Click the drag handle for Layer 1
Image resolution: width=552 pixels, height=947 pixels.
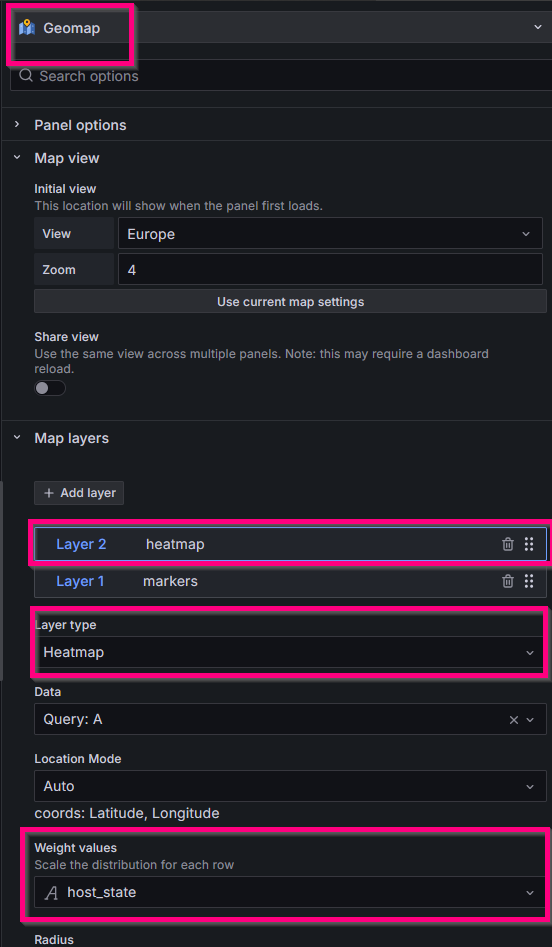pos(529,581)
